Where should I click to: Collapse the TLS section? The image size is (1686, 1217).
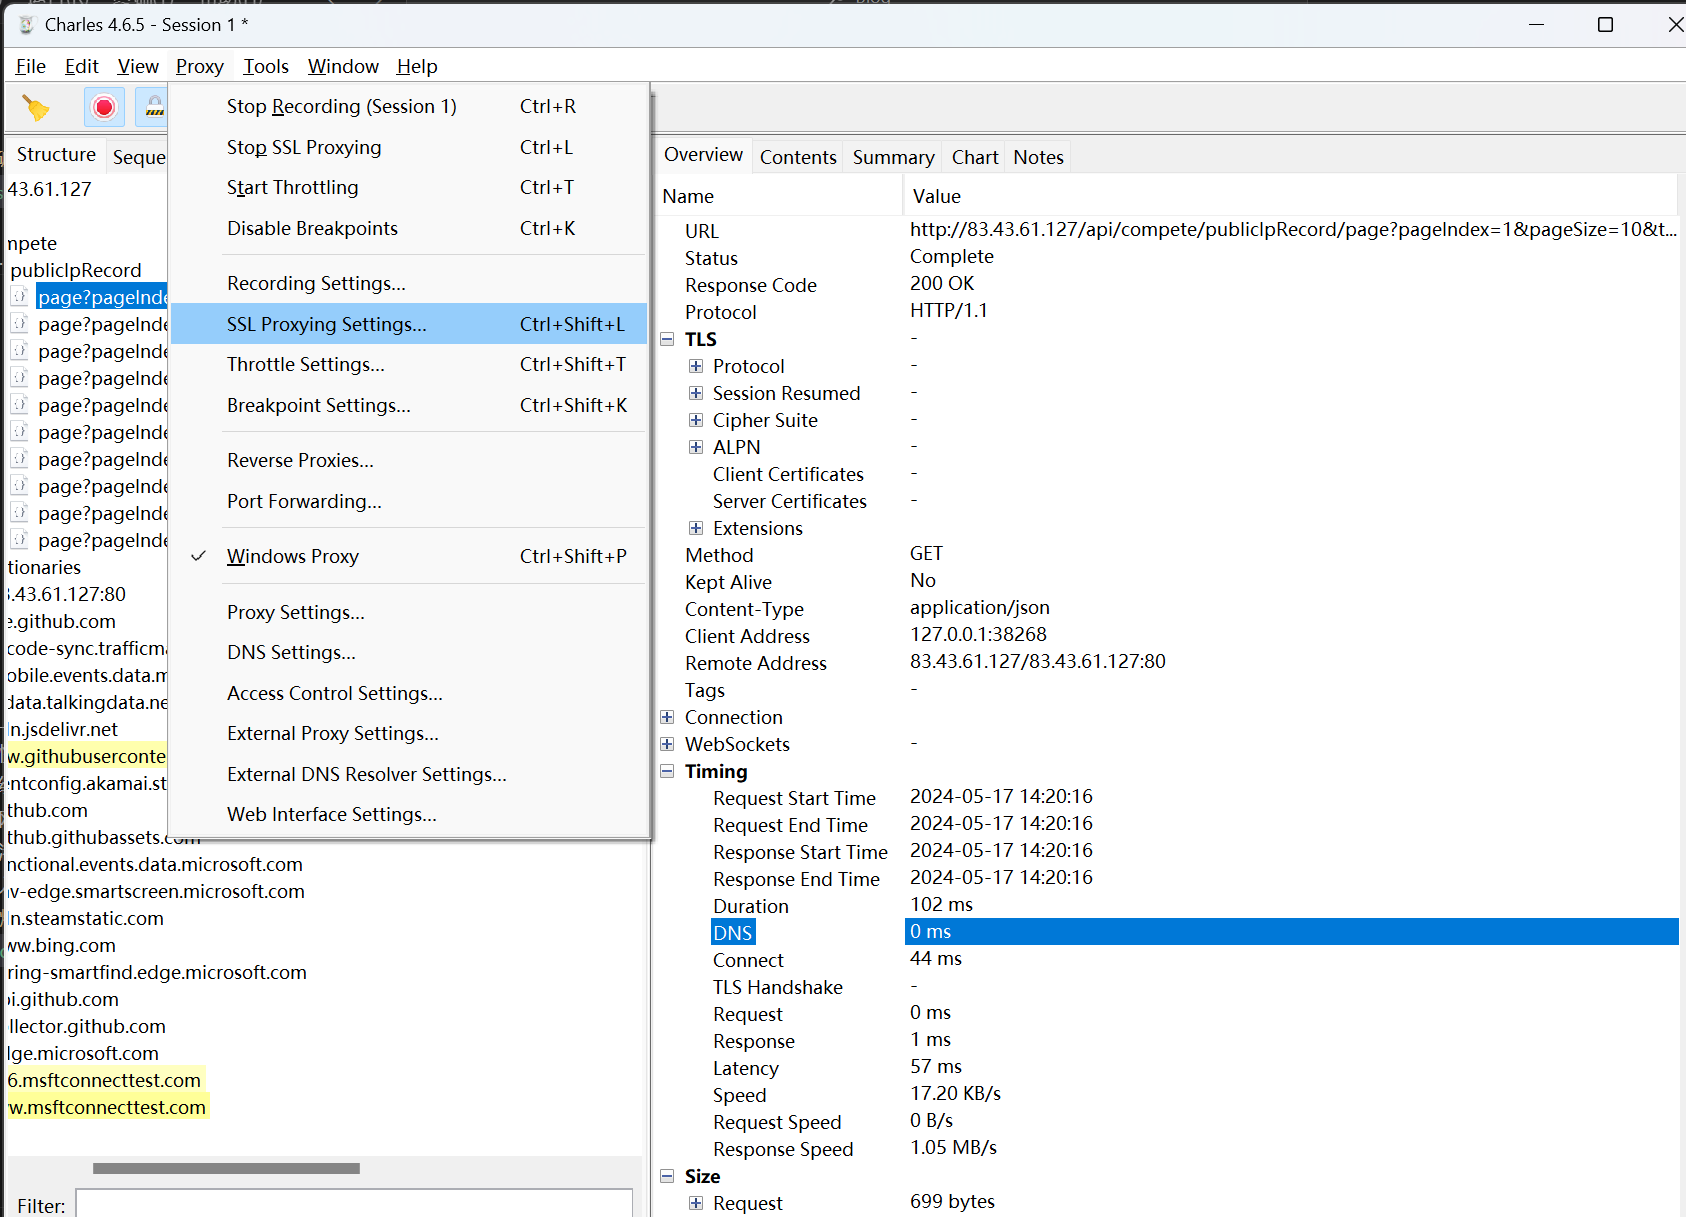click(x=667, y=339)
